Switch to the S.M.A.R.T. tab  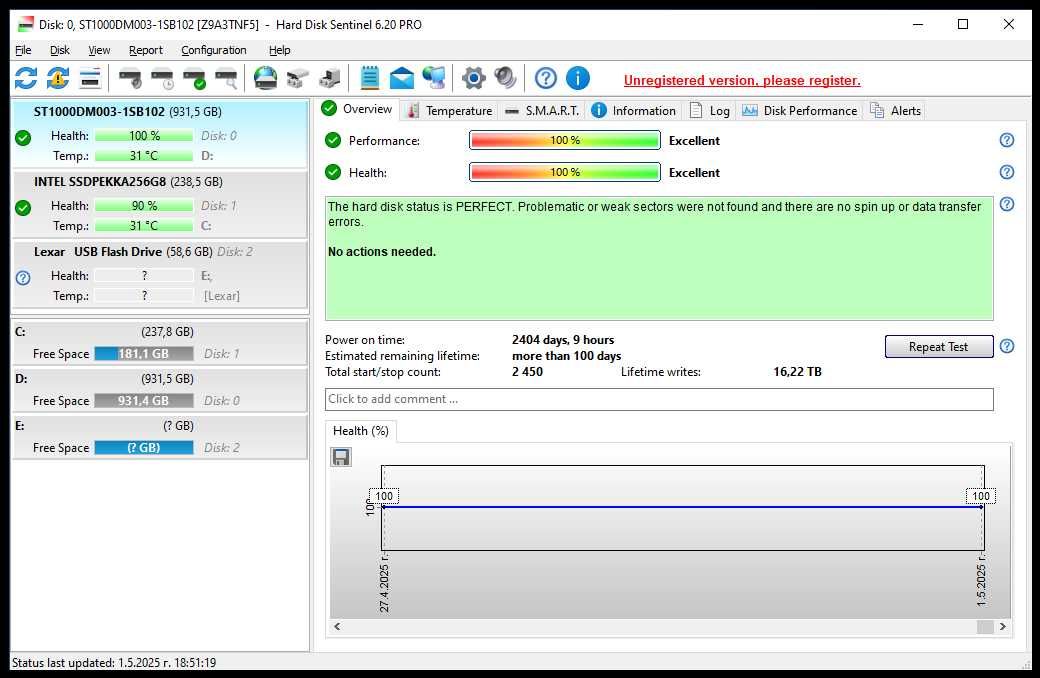pyautogui.click(x=542, y=111)
